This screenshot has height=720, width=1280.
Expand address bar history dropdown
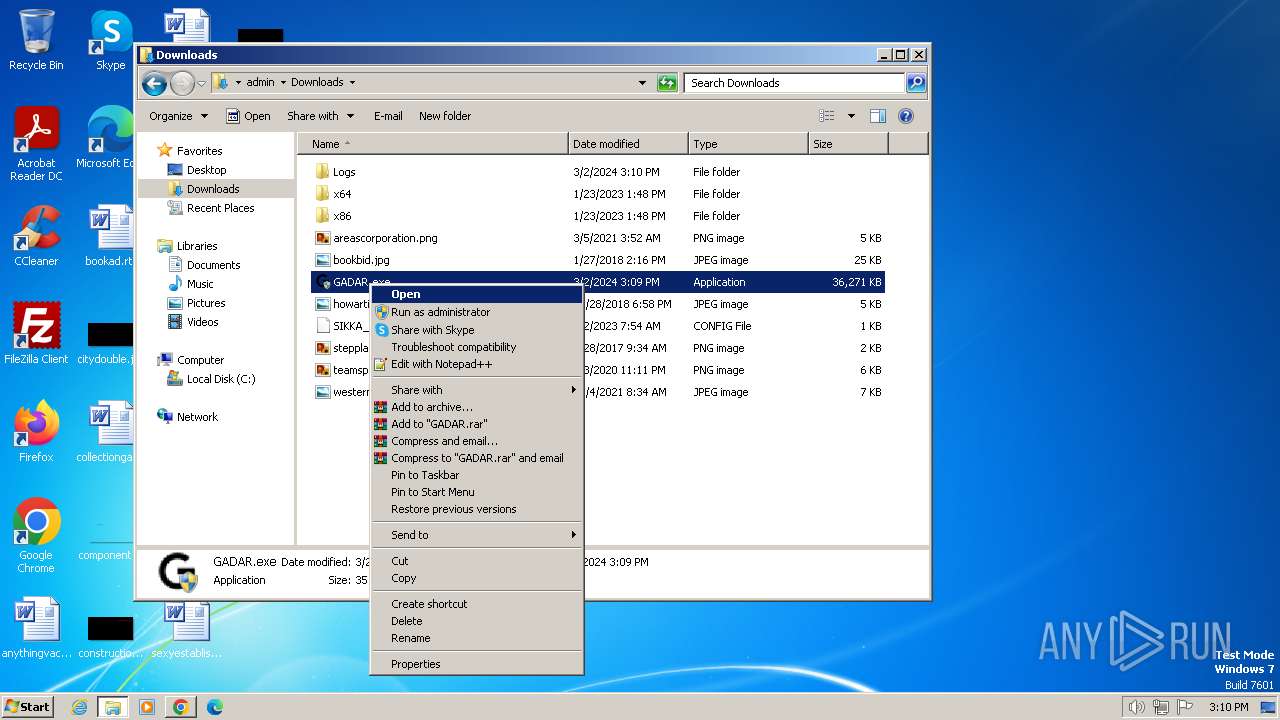pyautogui.click(x=642, y=83)
